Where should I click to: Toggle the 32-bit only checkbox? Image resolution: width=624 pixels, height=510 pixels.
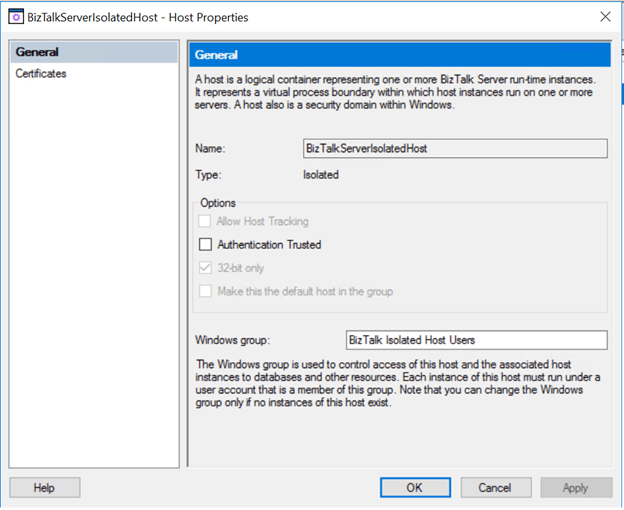(206, 268)
